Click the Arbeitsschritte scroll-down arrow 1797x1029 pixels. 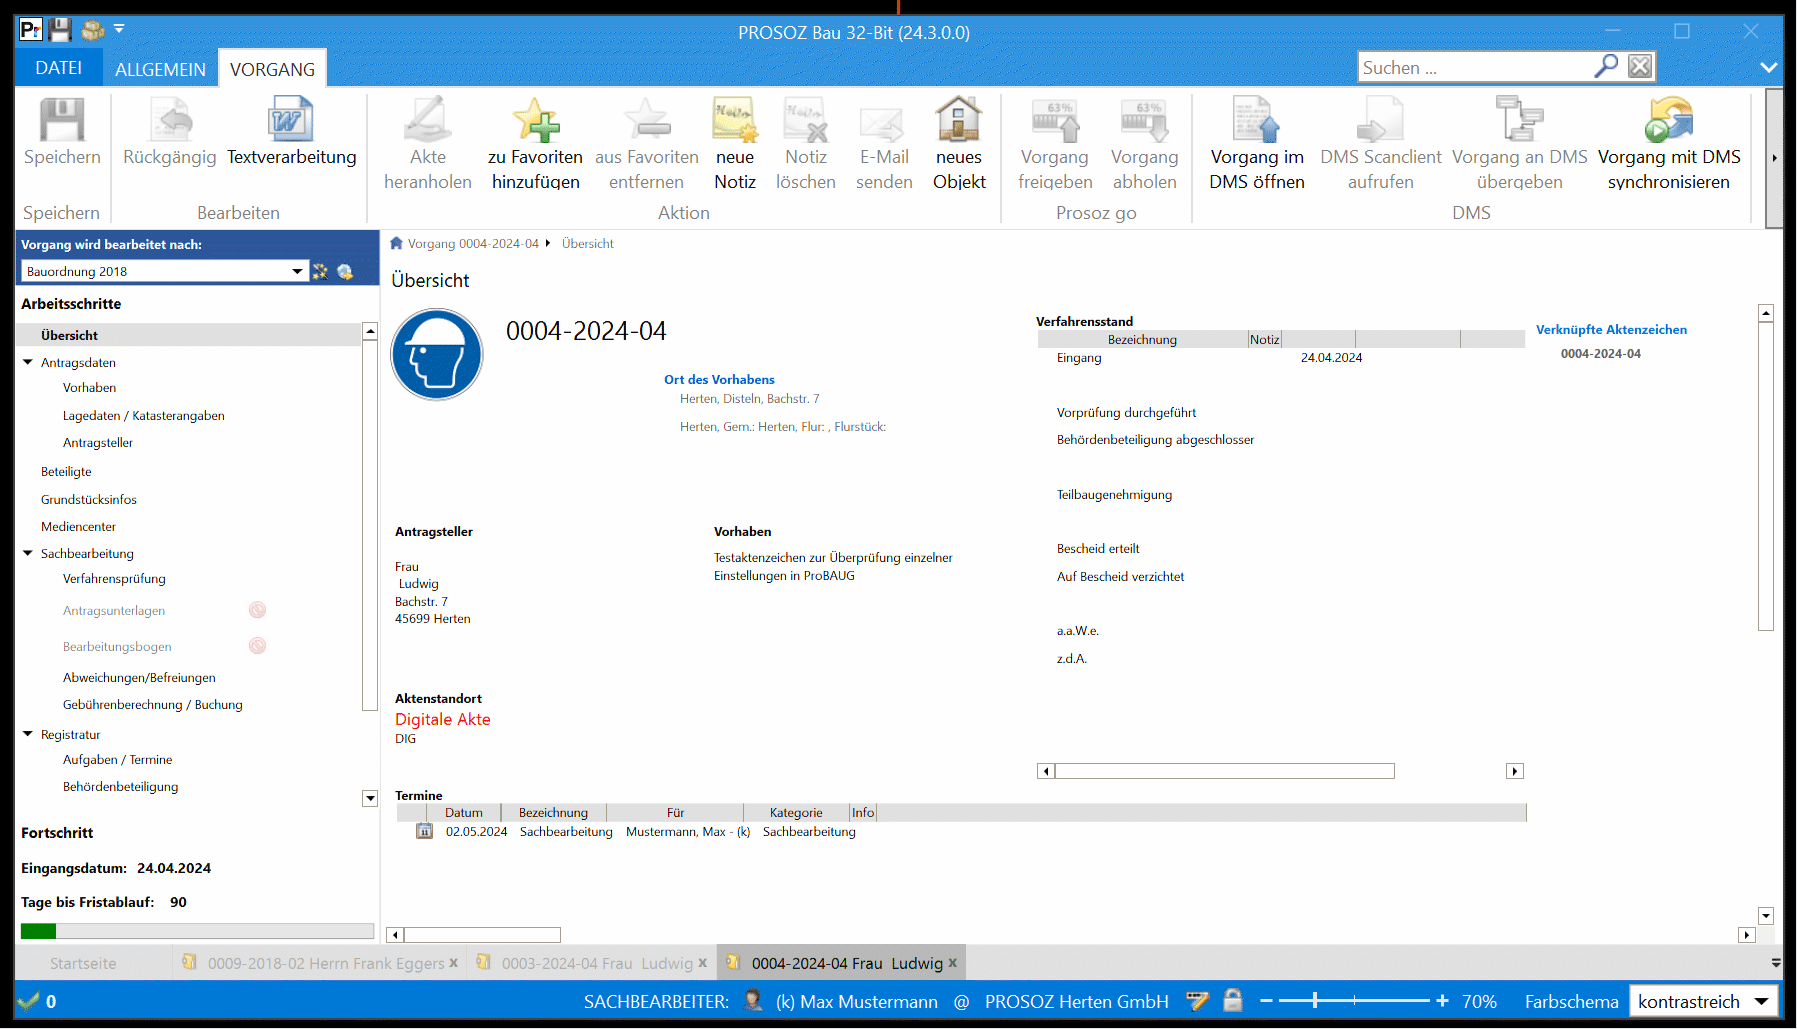click(370, 798)
